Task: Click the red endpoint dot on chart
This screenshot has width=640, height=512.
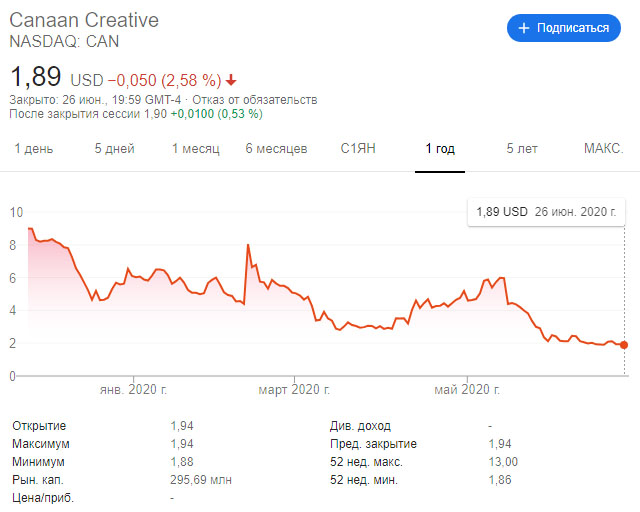Action: pos(625,345)
